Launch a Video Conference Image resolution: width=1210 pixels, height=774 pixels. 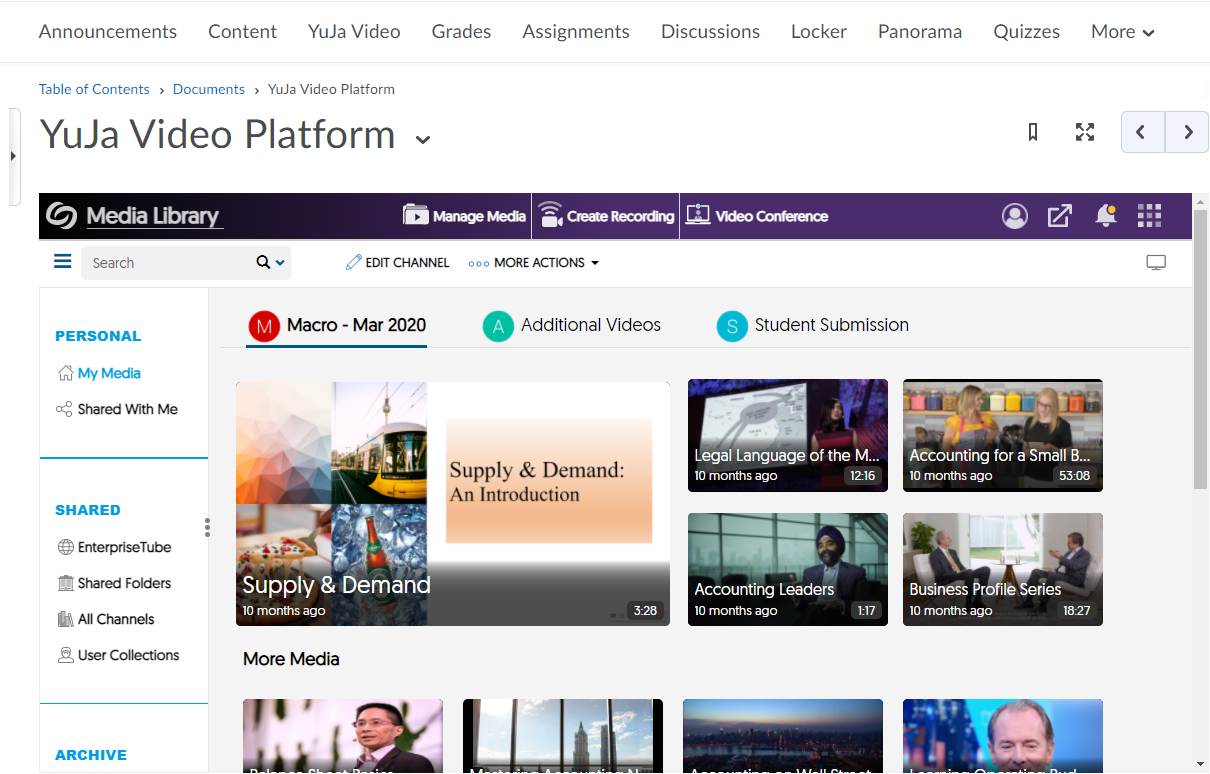757,216
